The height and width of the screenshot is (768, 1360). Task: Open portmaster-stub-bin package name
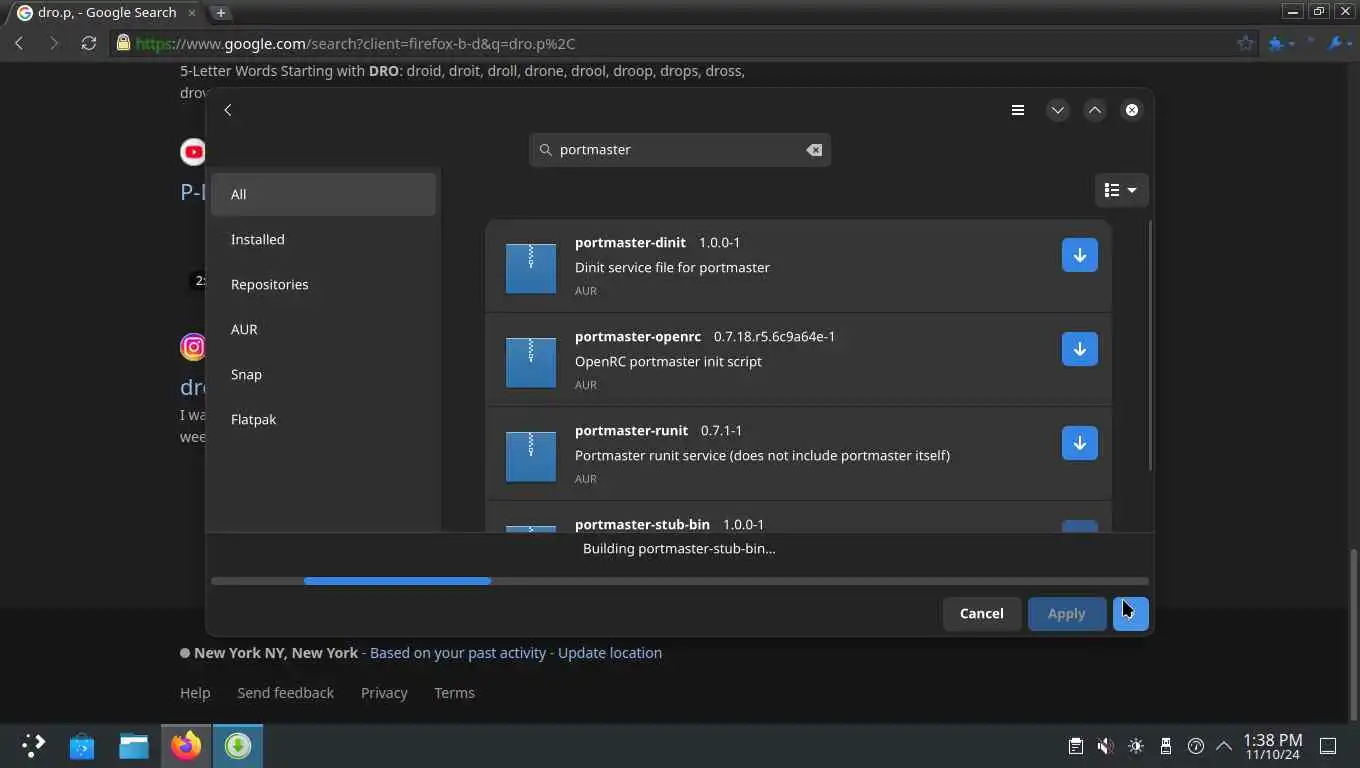[x=642, y=524]
